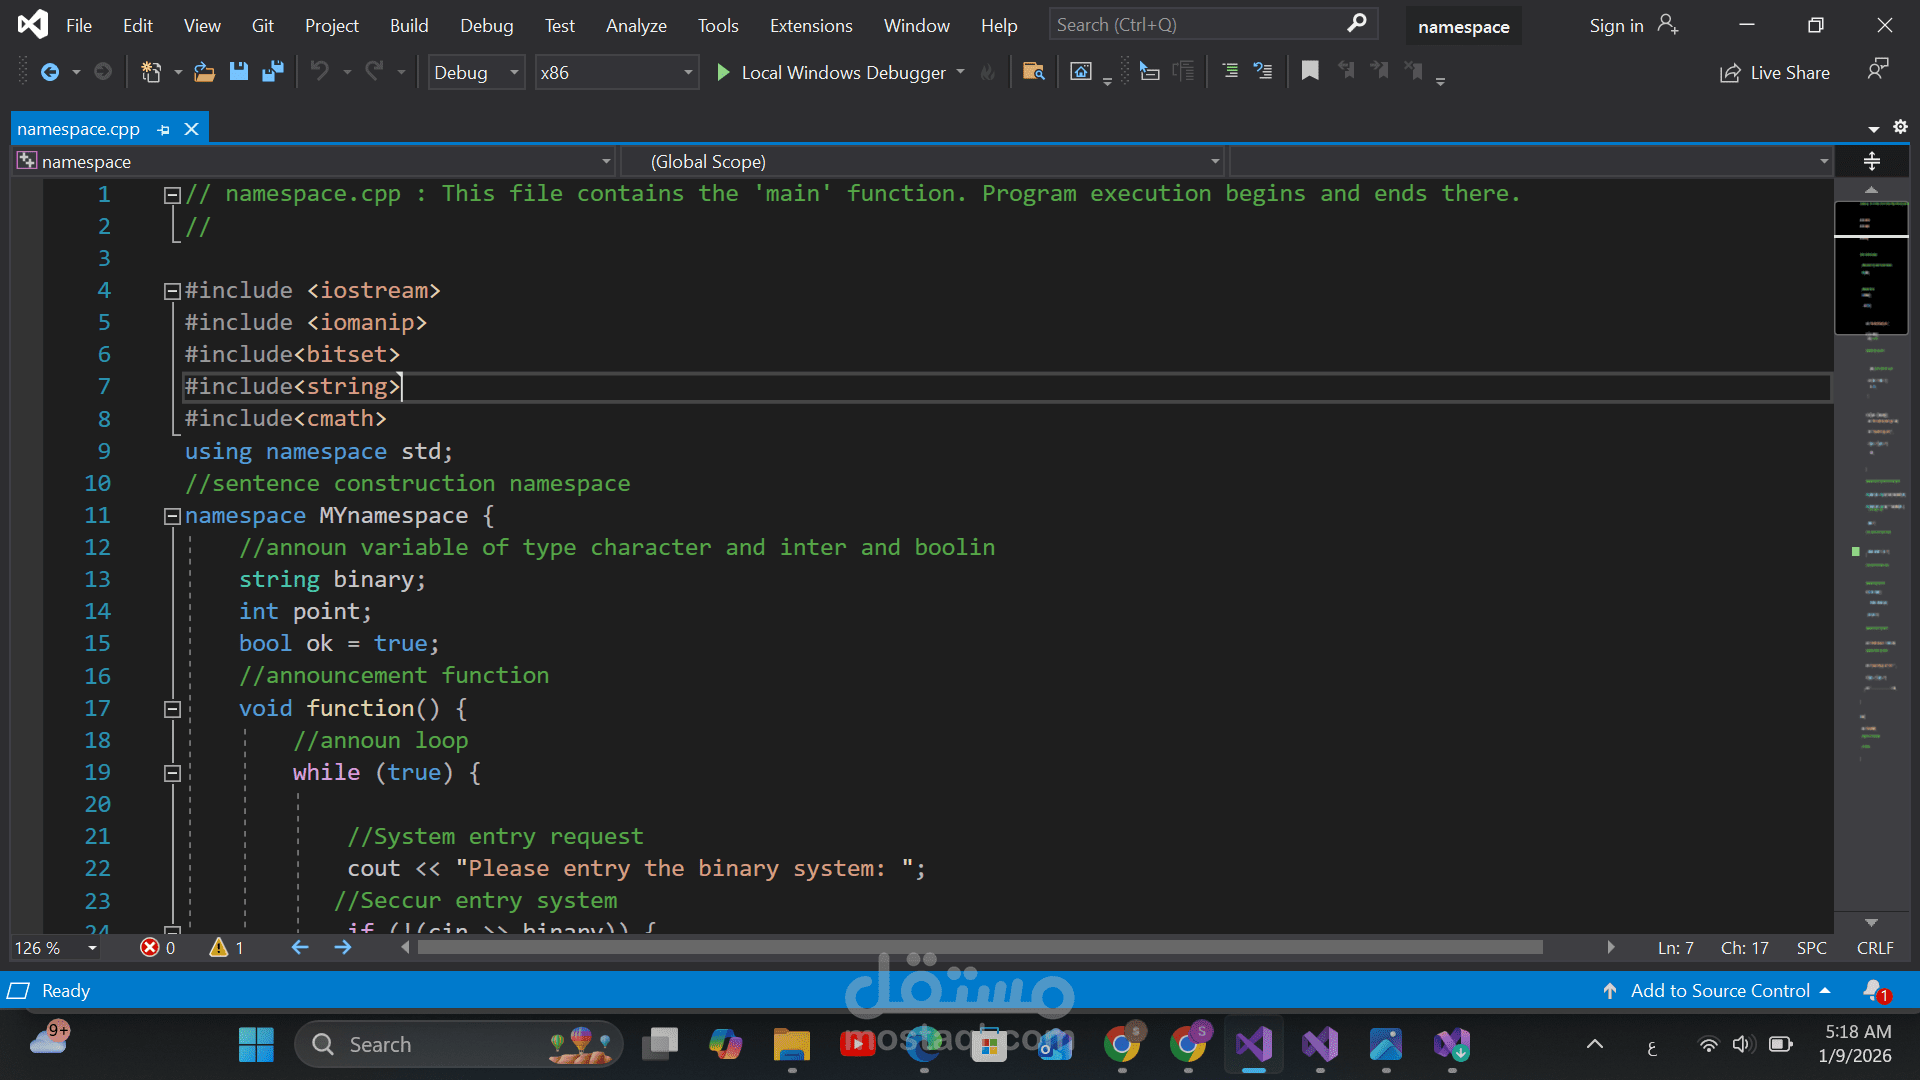The image size is (1920, 1080).
Task: Open the Build menu
Action: (408, 26)
